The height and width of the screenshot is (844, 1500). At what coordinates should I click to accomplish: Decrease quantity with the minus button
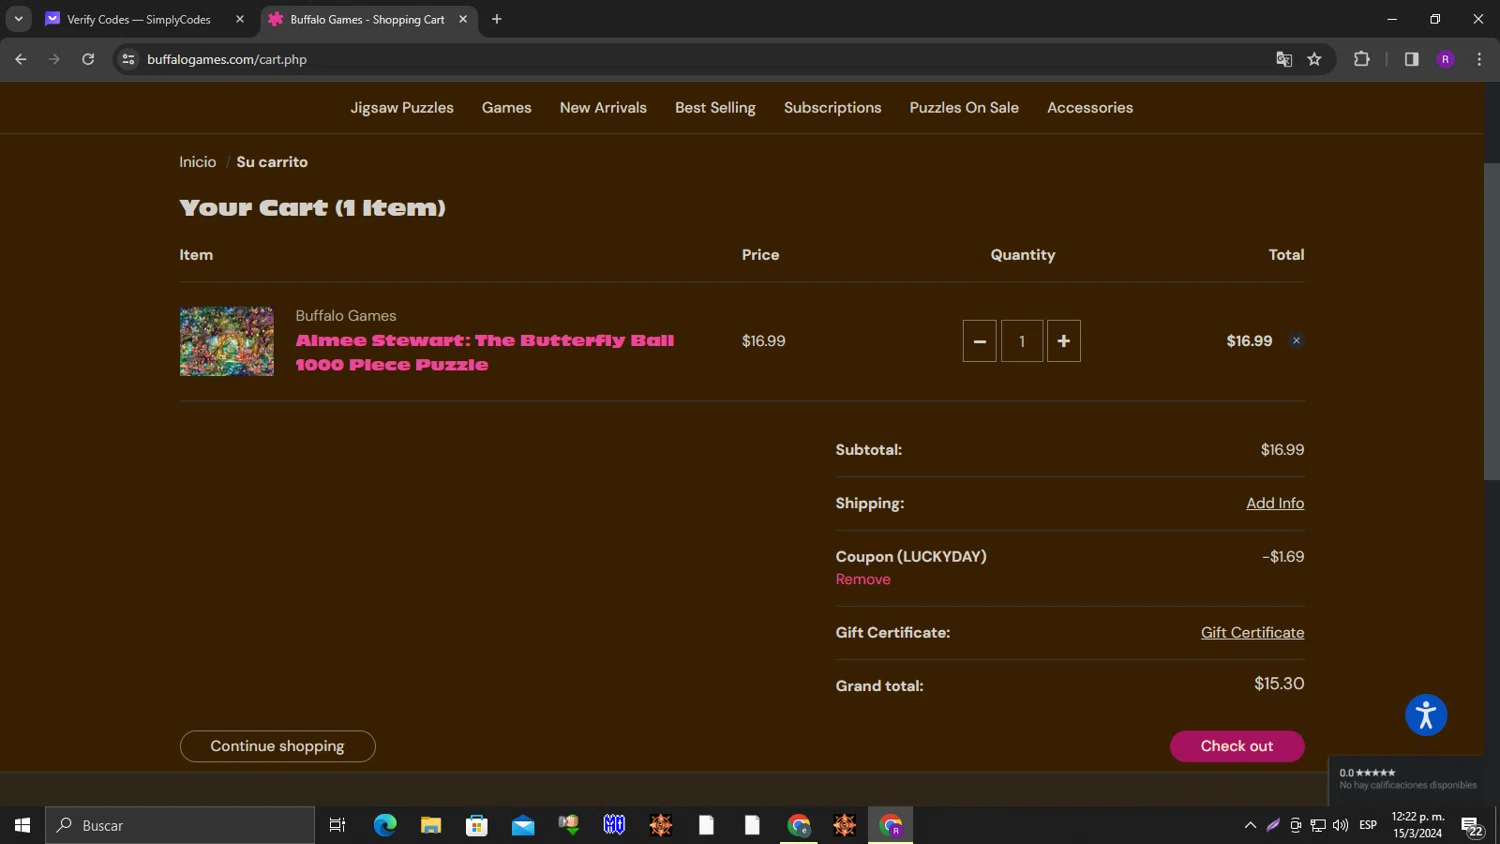pyautogui.click(x=979, y=341)
